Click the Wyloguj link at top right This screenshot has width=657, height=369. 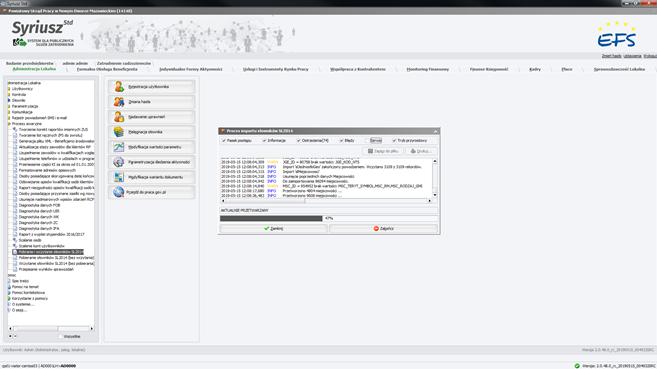[x=650, y=56]
